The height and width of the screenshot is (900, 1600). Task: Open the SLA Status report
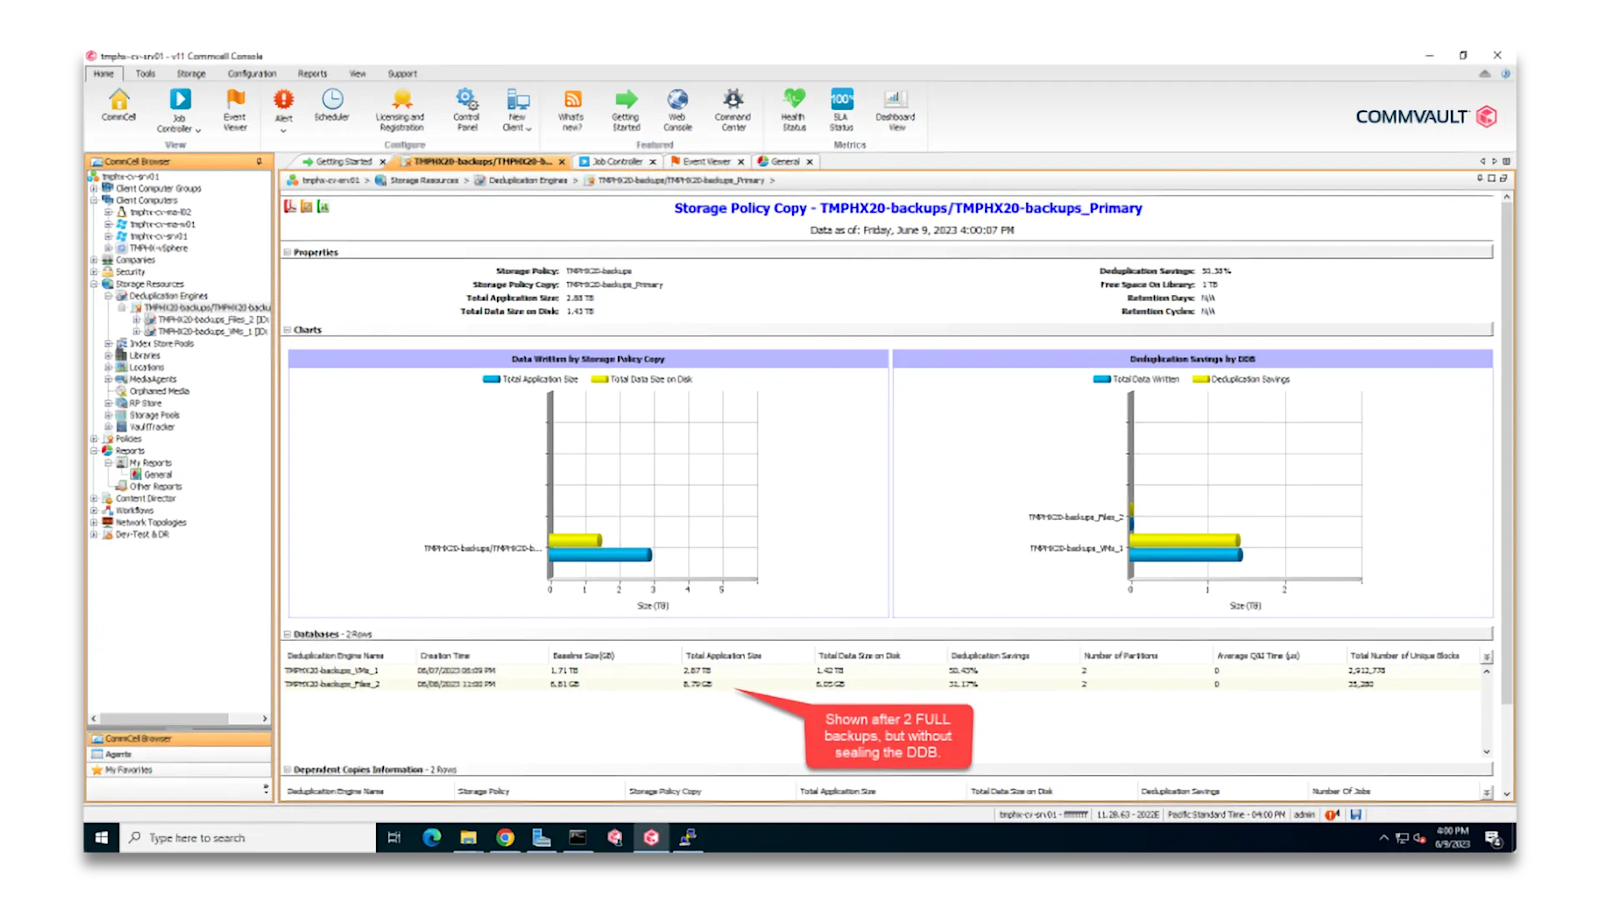click(842, 109)
